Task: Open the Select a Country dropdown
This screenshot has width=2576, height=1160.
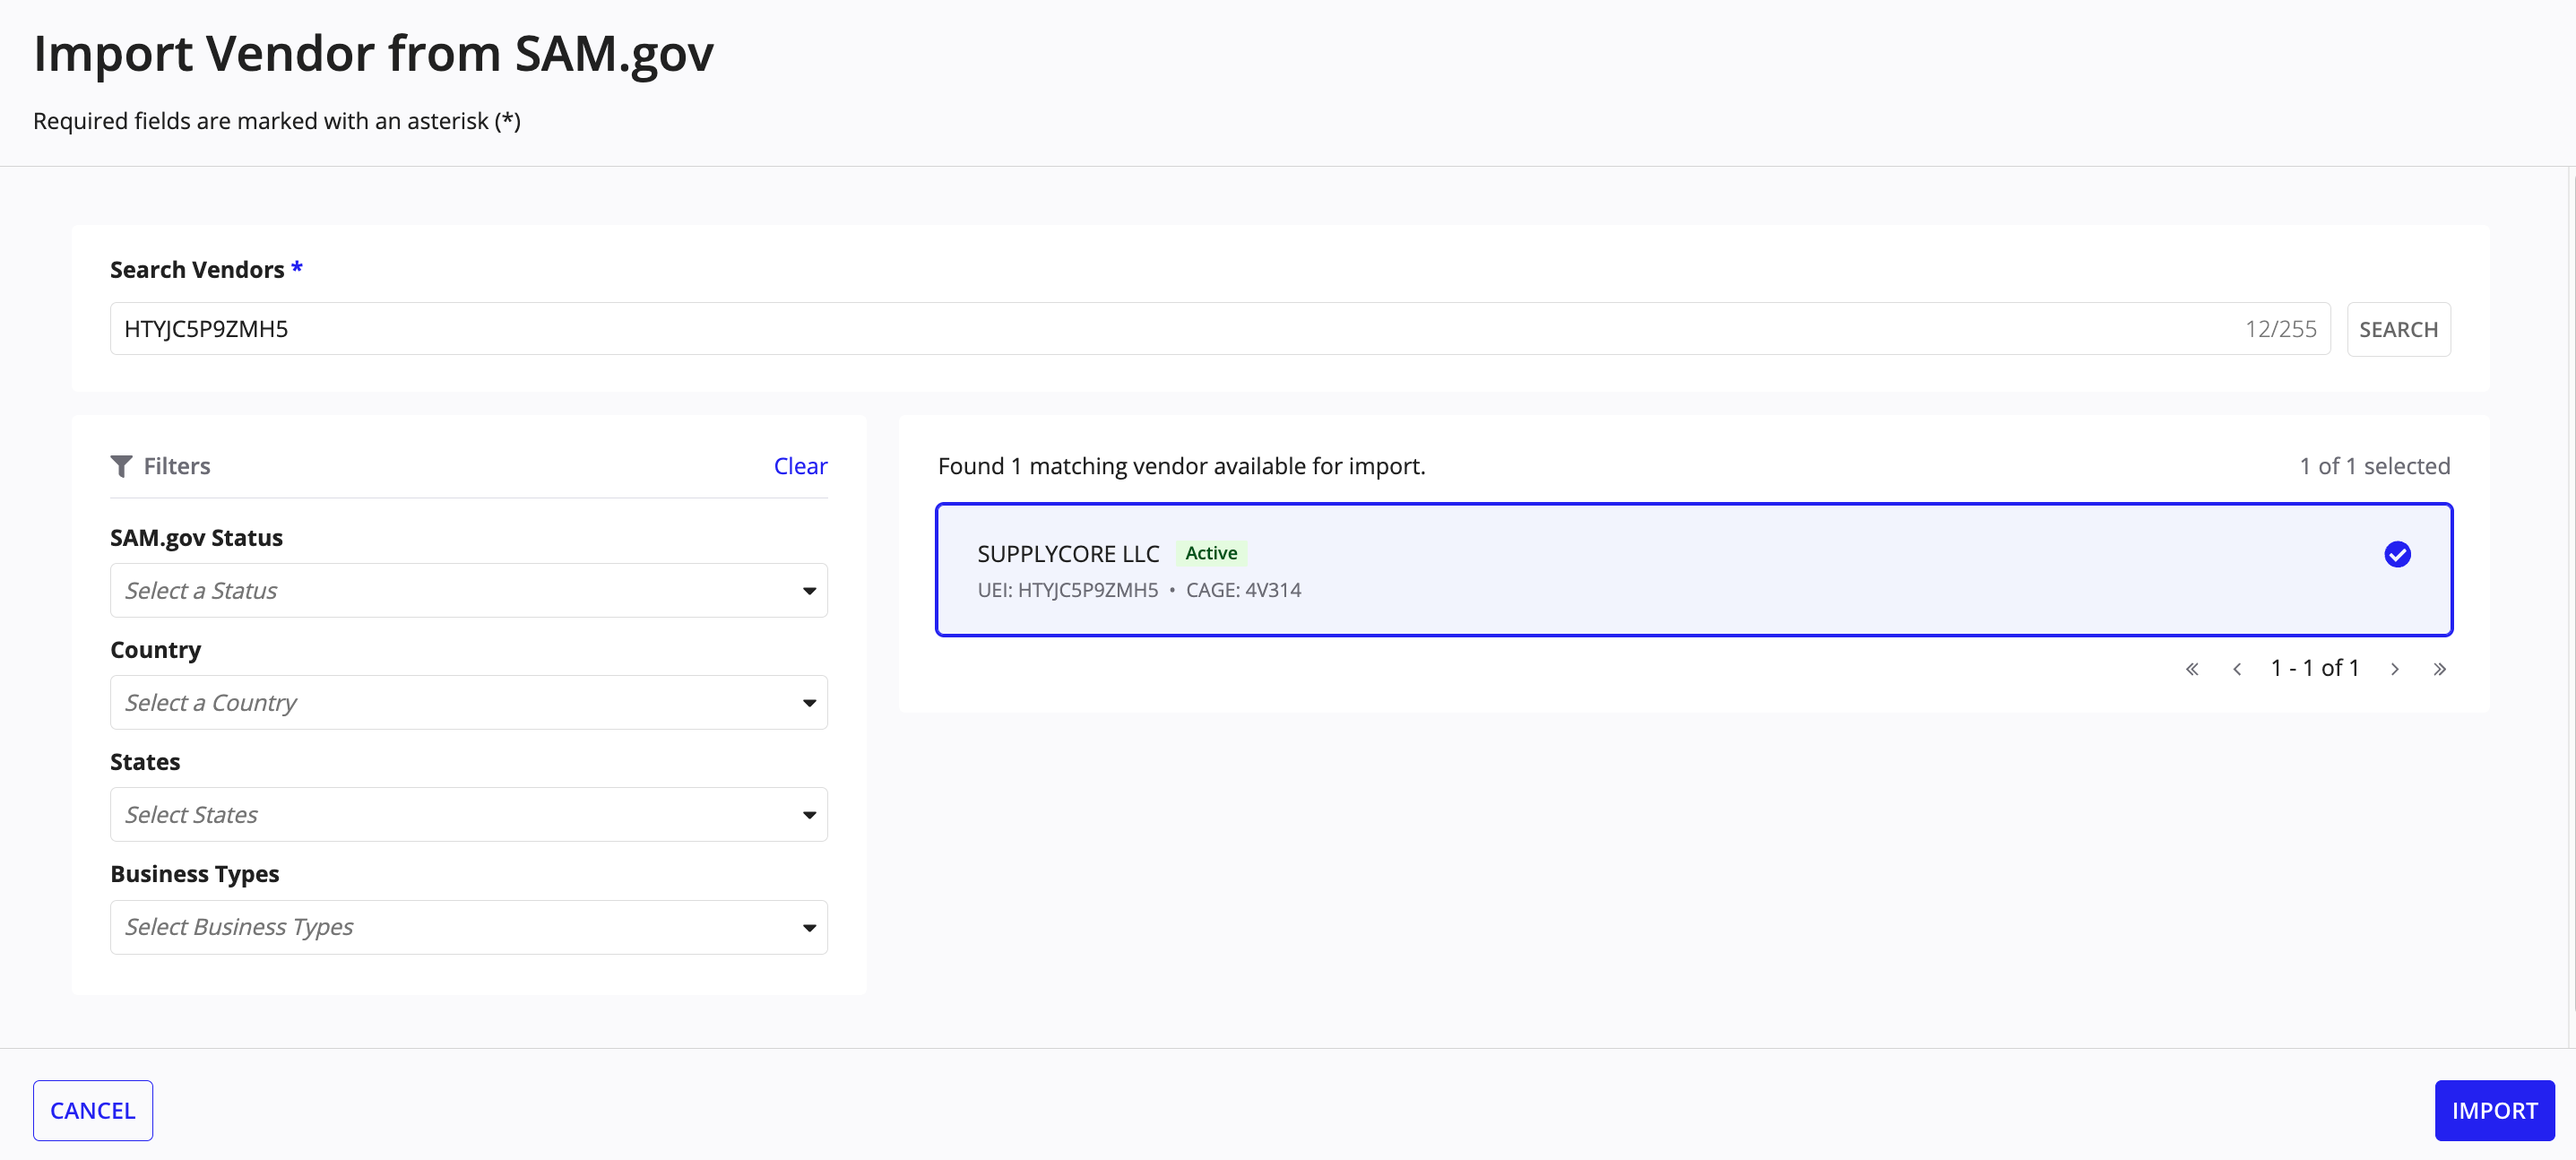Action: click(469, 702)
